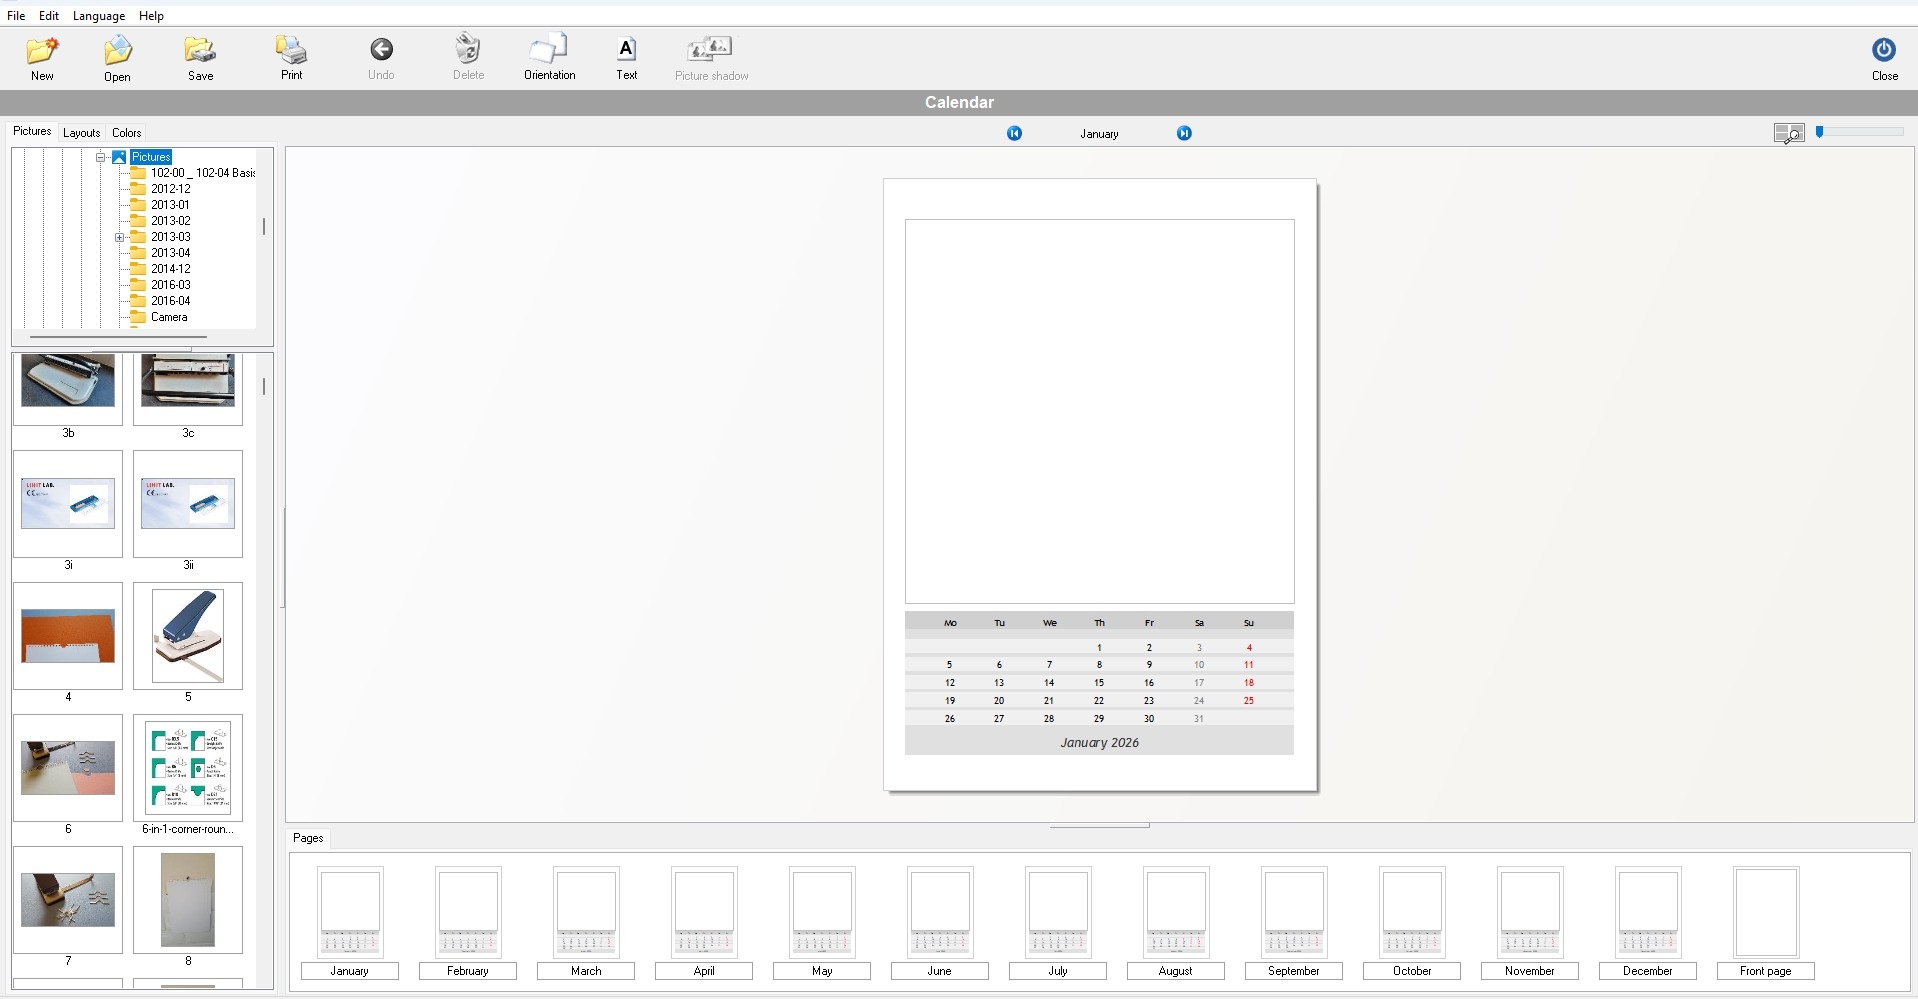Select folder 2014-12
This screenshot has width=1918, height=999.
(x=171, y=269)
